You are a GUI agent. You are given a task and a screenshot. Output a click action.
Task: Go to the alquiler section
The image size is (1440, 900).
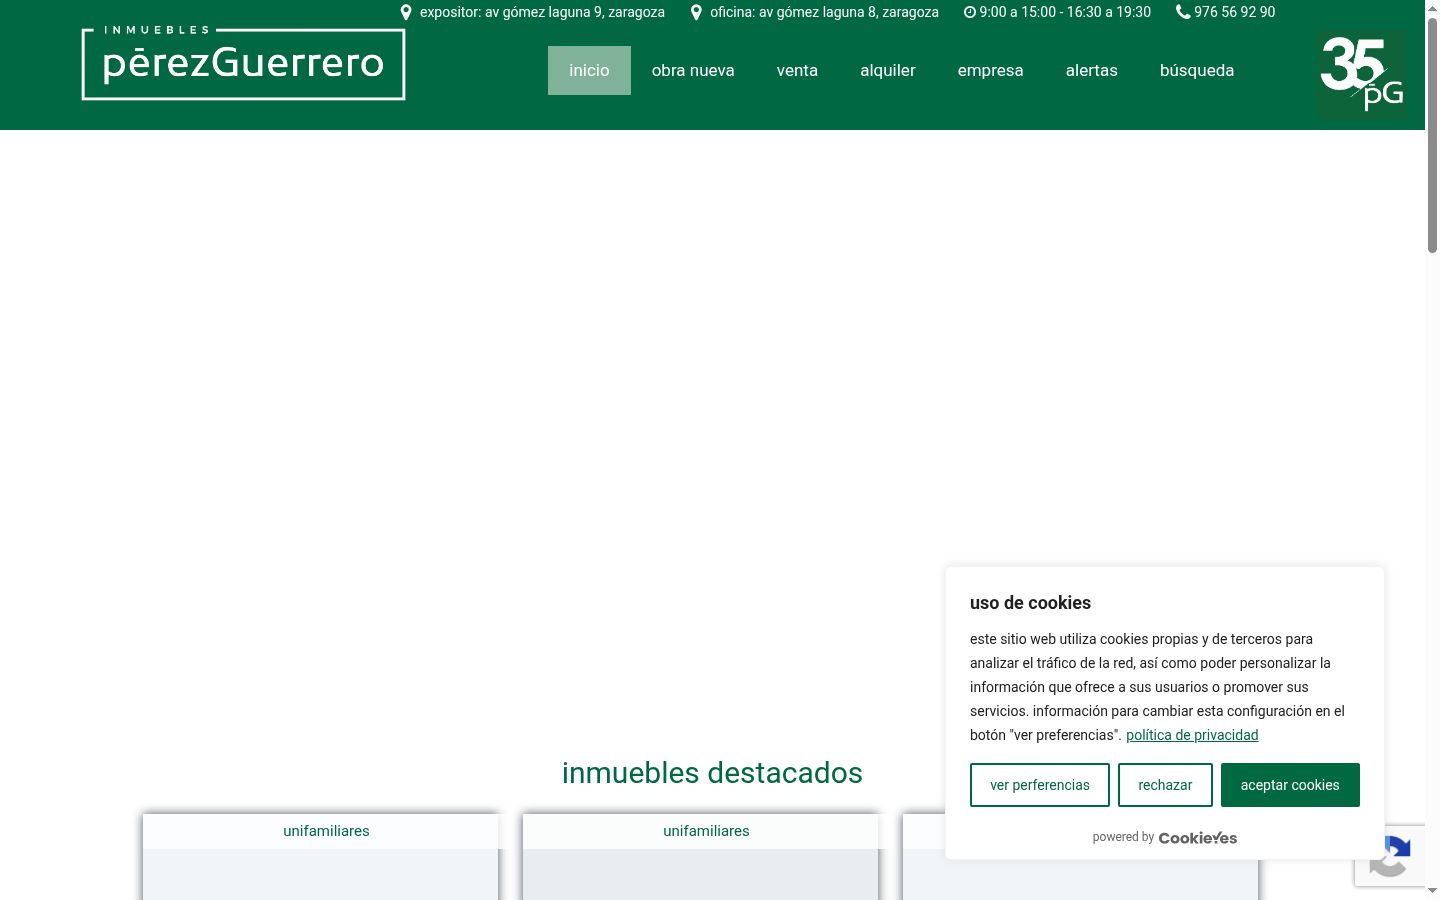point(888,70)
